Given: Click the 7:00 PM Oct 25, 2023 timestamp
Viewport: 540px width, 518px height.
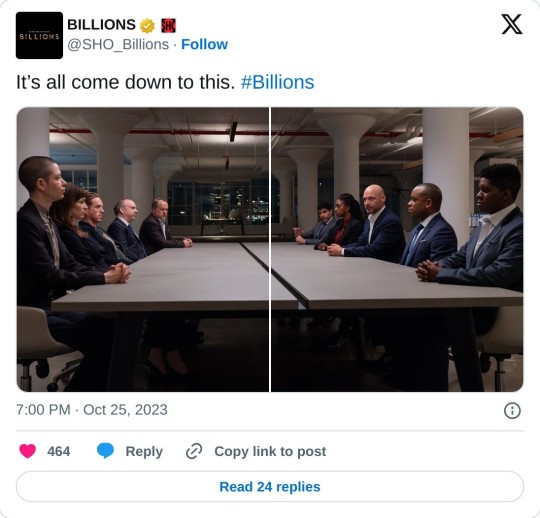Looking at the screenshot, I should (x=92, y=410).
